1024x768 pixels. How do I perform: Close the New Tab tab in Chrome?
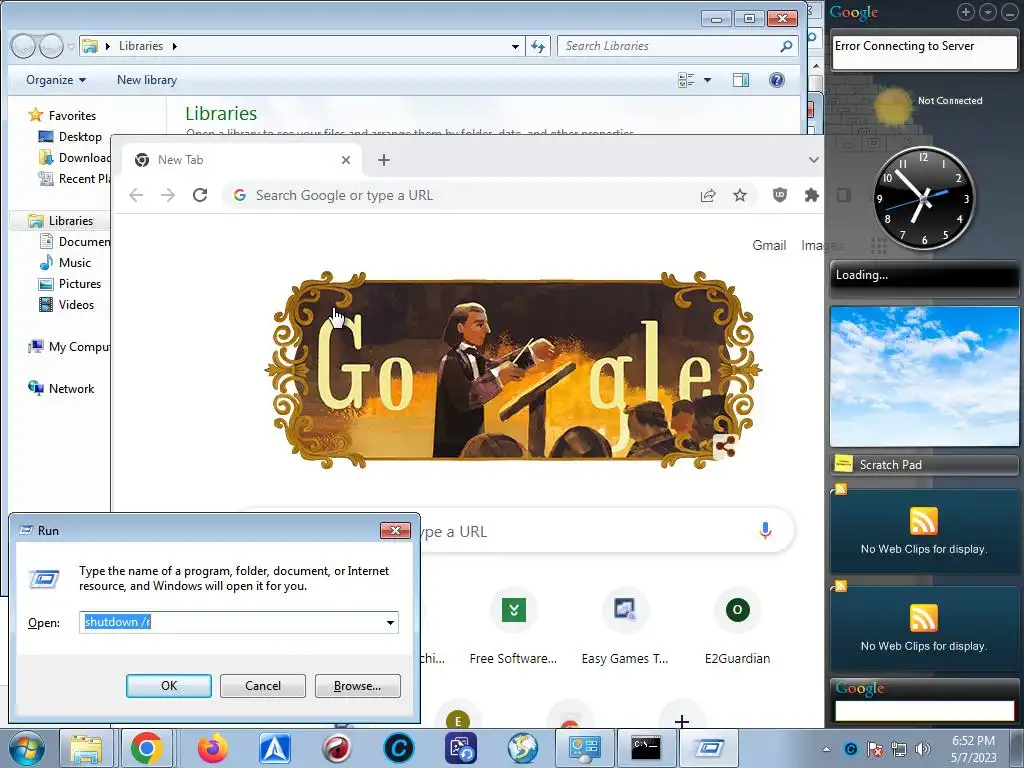pyautogui.click(x=346, y=160)
